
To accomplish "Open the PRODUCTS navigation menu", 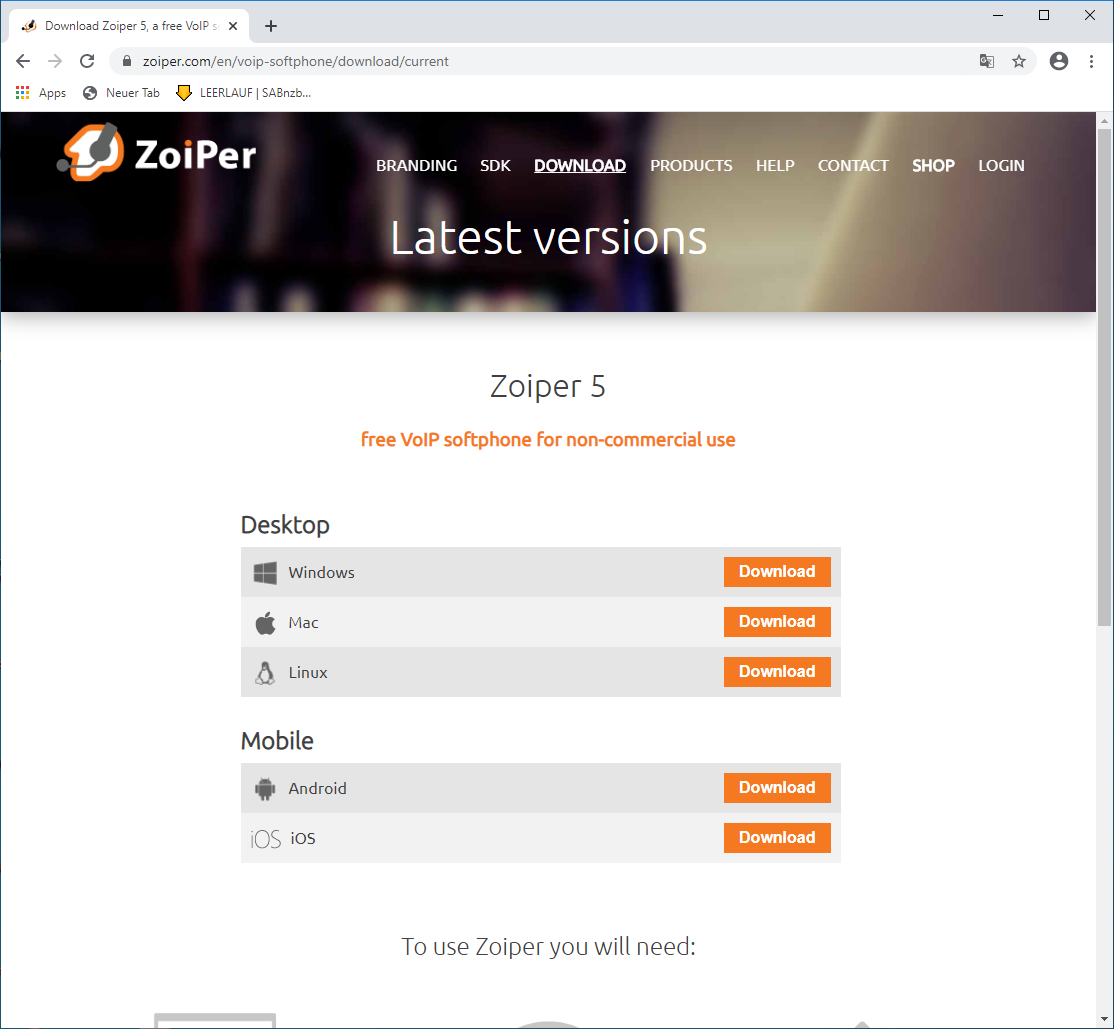I will coord(691,166).
